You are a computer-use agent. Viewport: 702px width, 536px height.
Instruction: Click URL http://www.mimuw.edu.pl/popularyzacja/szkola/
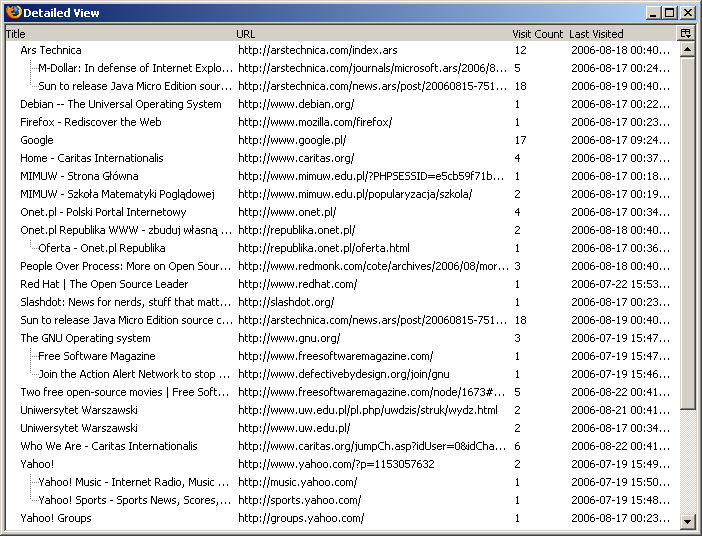click(355, 194)
